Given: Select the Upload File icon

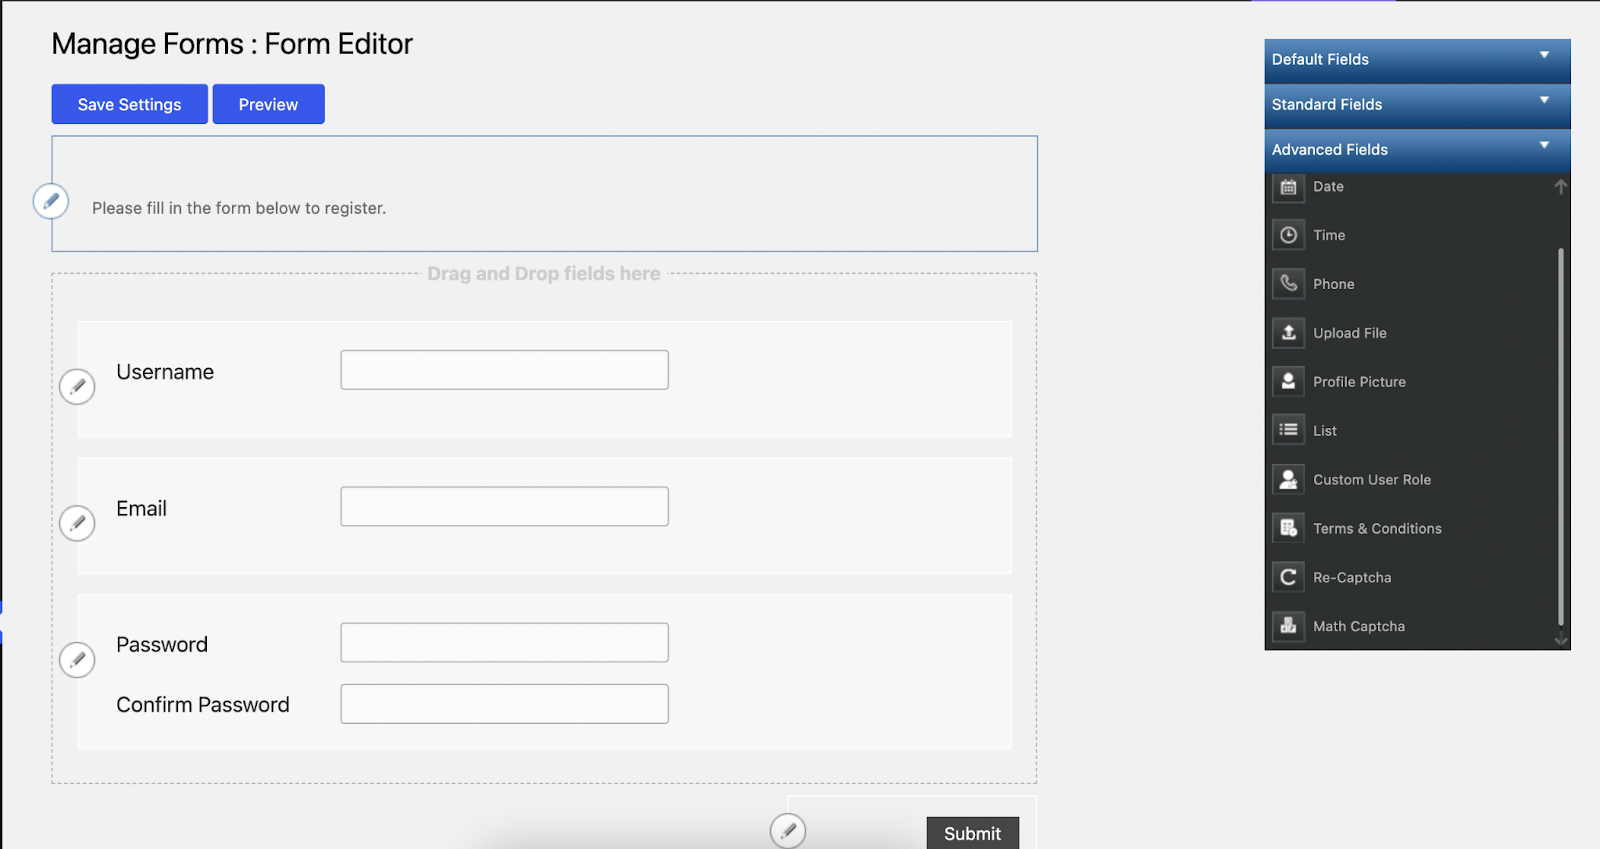Looking at the screenshot, I should coord(1288,332).
